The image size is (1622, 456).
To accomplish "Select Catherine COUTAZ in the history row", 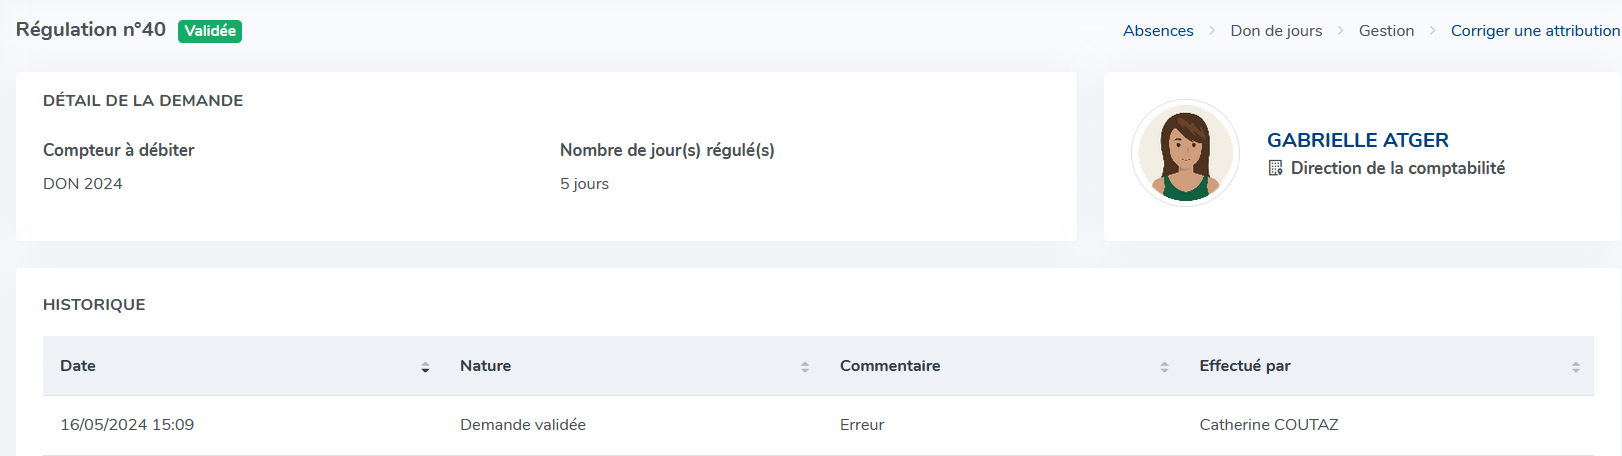I will [1268, 425].
